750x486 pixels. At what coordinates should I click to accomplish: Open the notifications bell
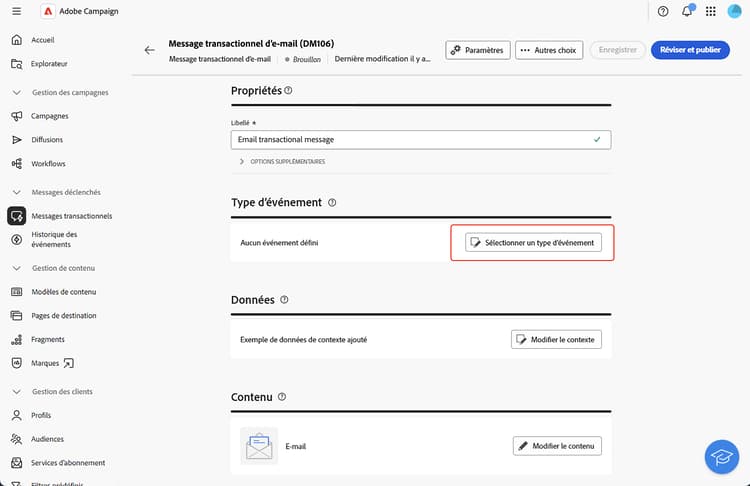687,11
